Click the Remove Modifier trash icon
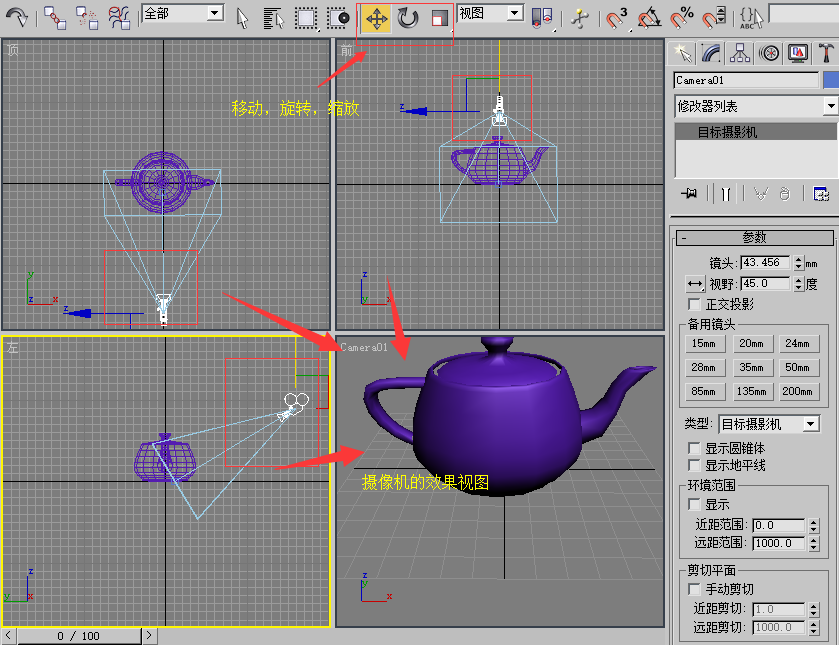This screenshot has width=839, height=645. (784, 193)
